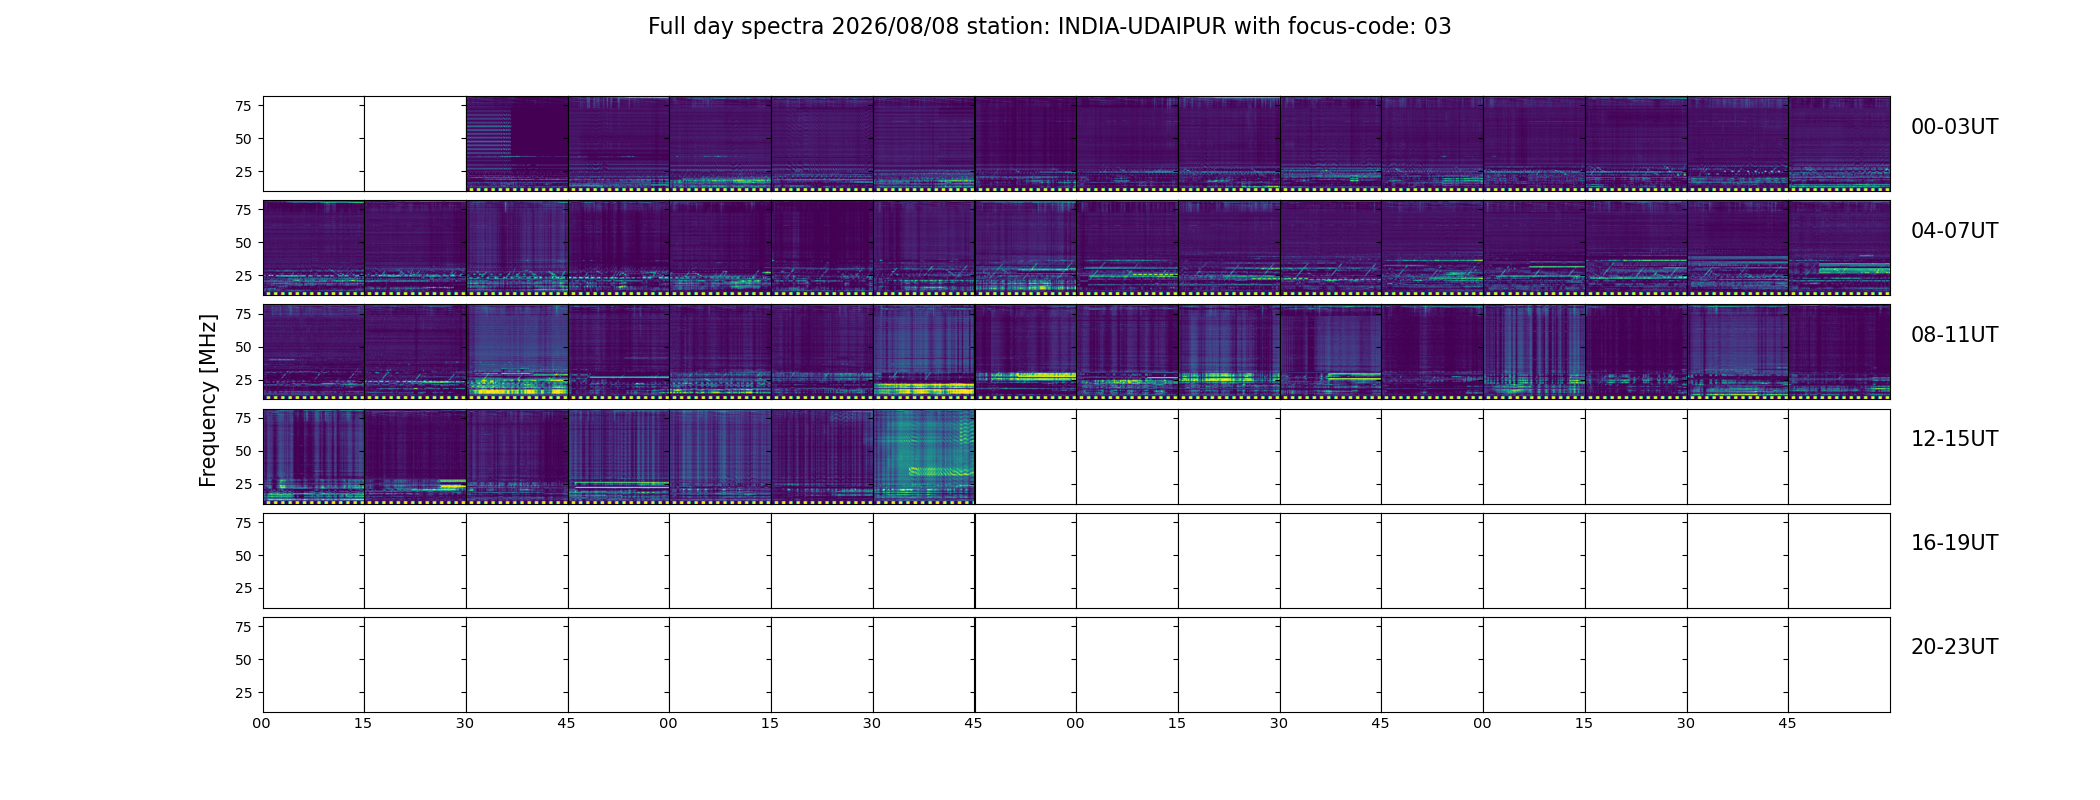Select the 04-07UT row label
Screen dimensions: 2100x800
[1954, 231]
